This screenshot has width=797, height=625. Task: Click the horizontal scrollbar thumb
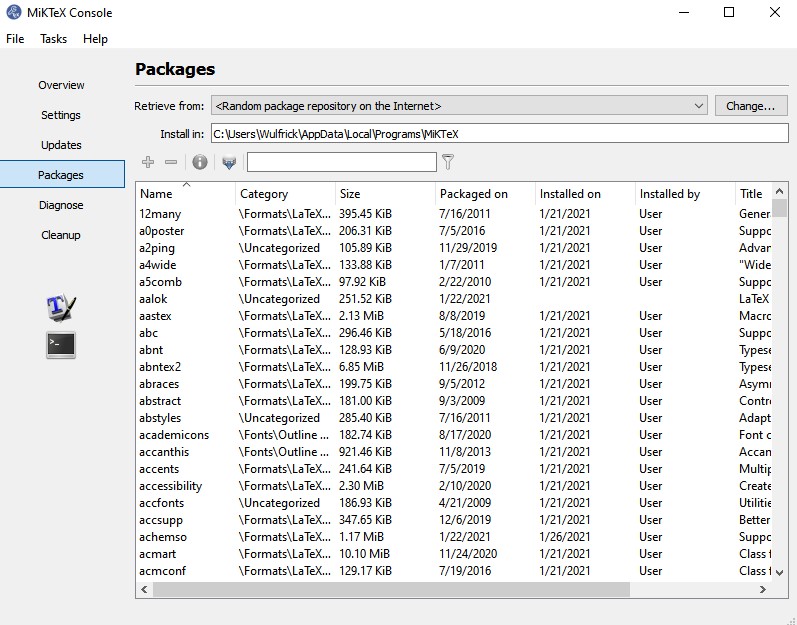tap(391, 589)
